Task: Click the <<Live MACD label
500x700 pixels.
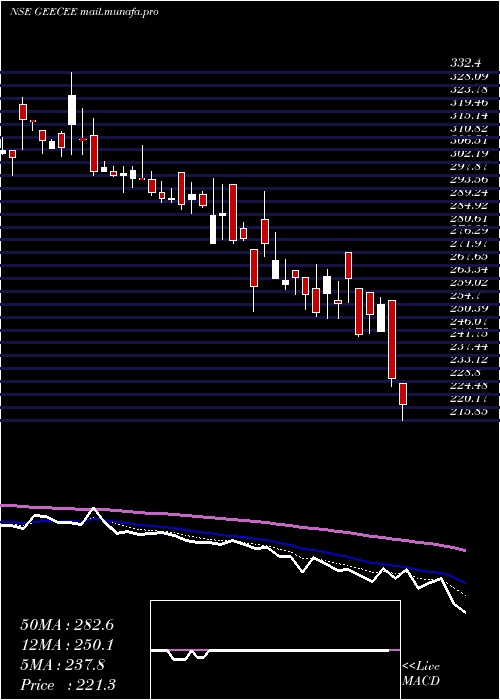Action: click(421, 674)
